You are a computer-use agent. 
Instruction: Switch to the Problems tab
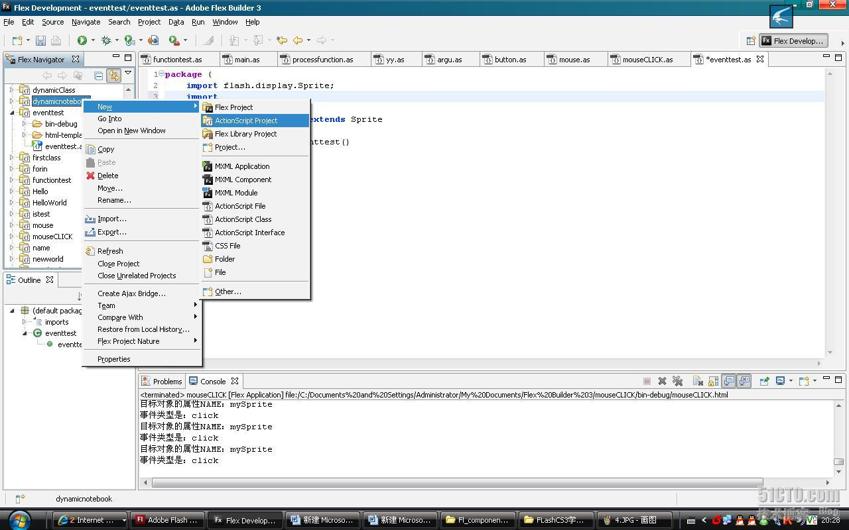pos(162,381)
